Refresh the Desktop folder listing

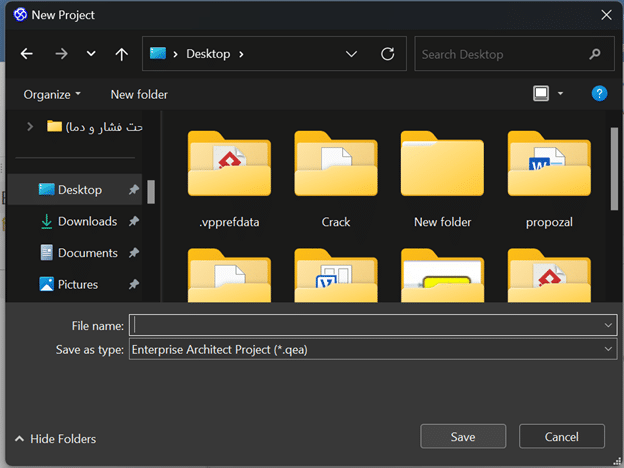[x=387, y=54]
